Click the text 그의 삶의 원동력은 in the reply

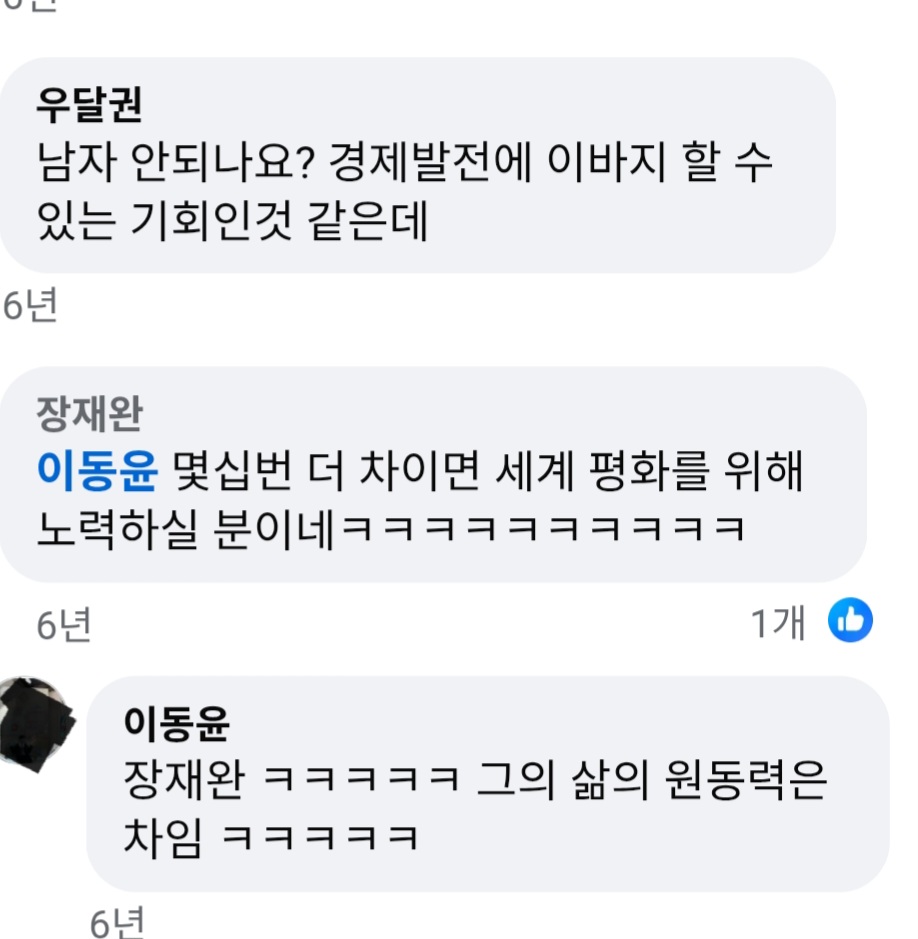tap(652, 780)
